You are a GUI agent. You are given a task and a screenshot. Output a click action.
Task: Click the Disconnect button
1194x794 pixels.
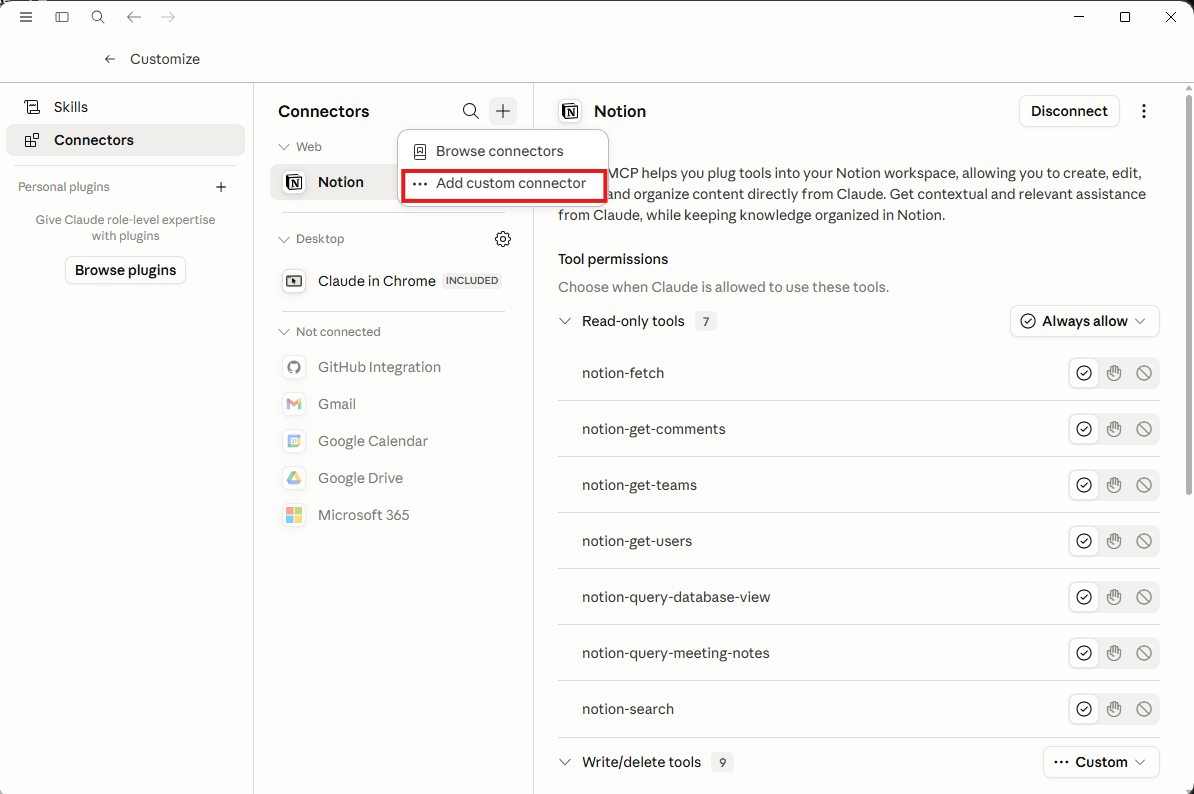(1069, 111)
